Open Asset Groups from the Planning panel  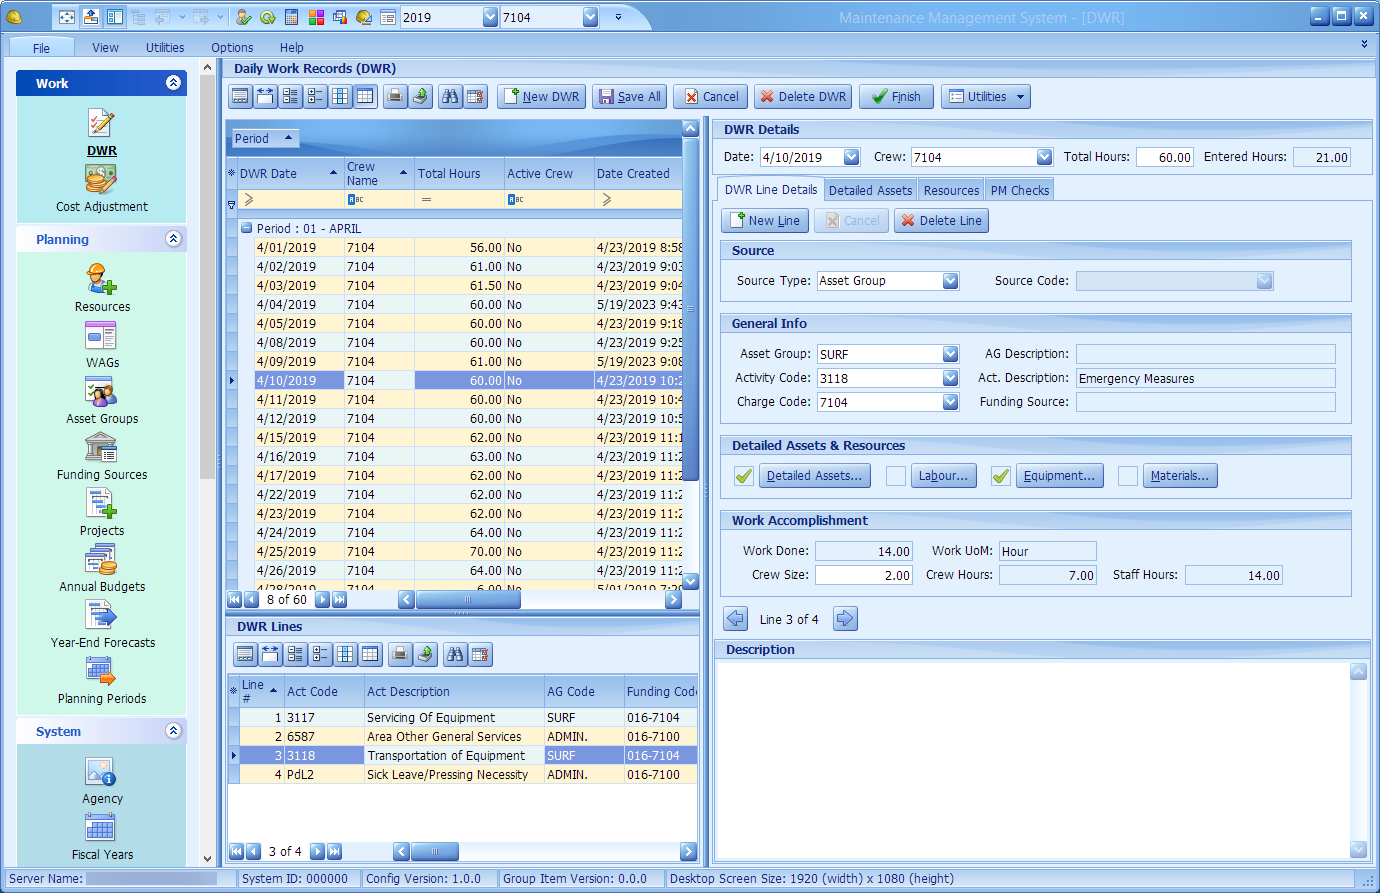coord(101,394)
